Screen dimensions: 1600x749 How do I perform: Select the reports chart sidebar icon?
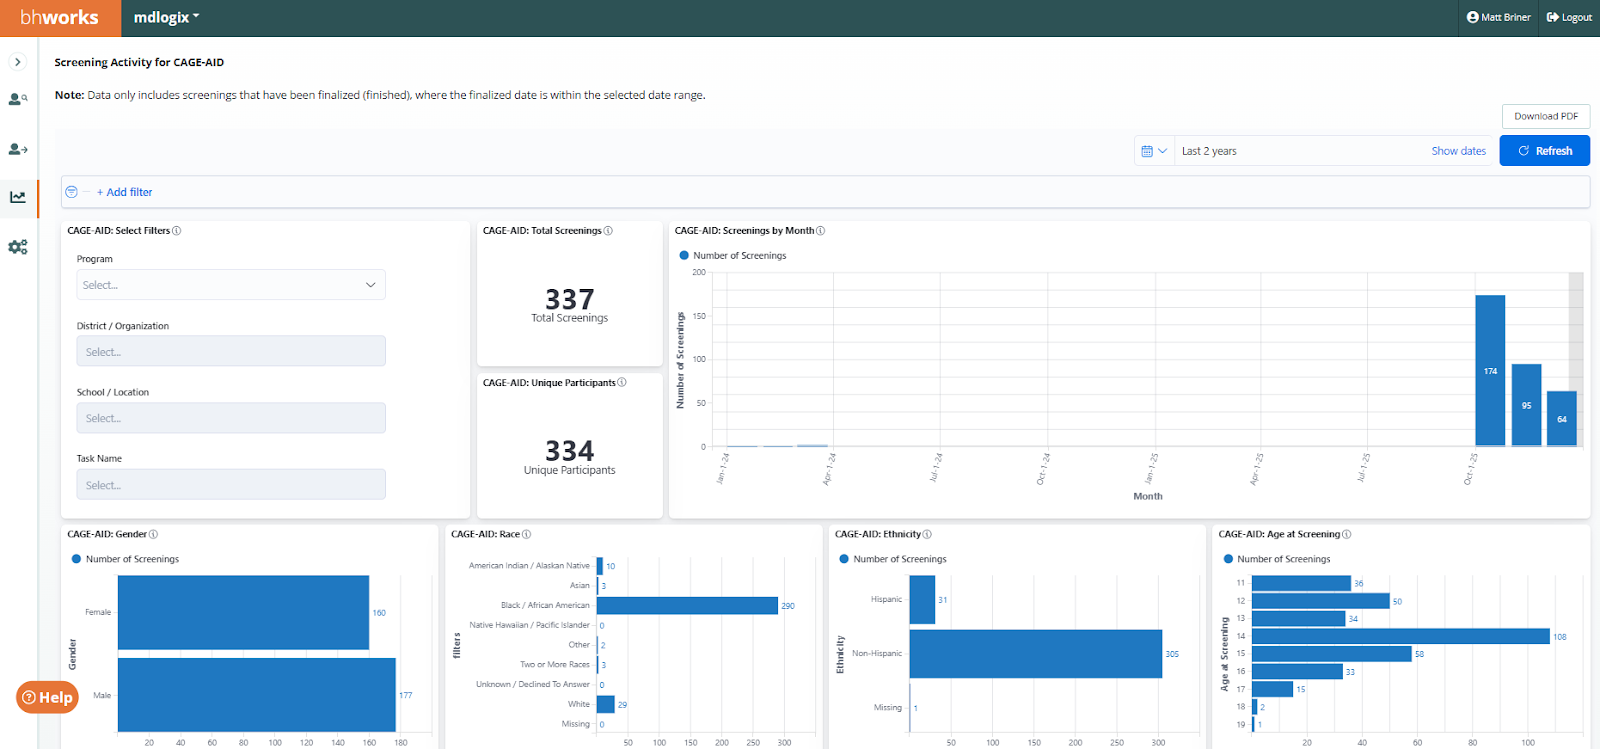pos(18,197)
